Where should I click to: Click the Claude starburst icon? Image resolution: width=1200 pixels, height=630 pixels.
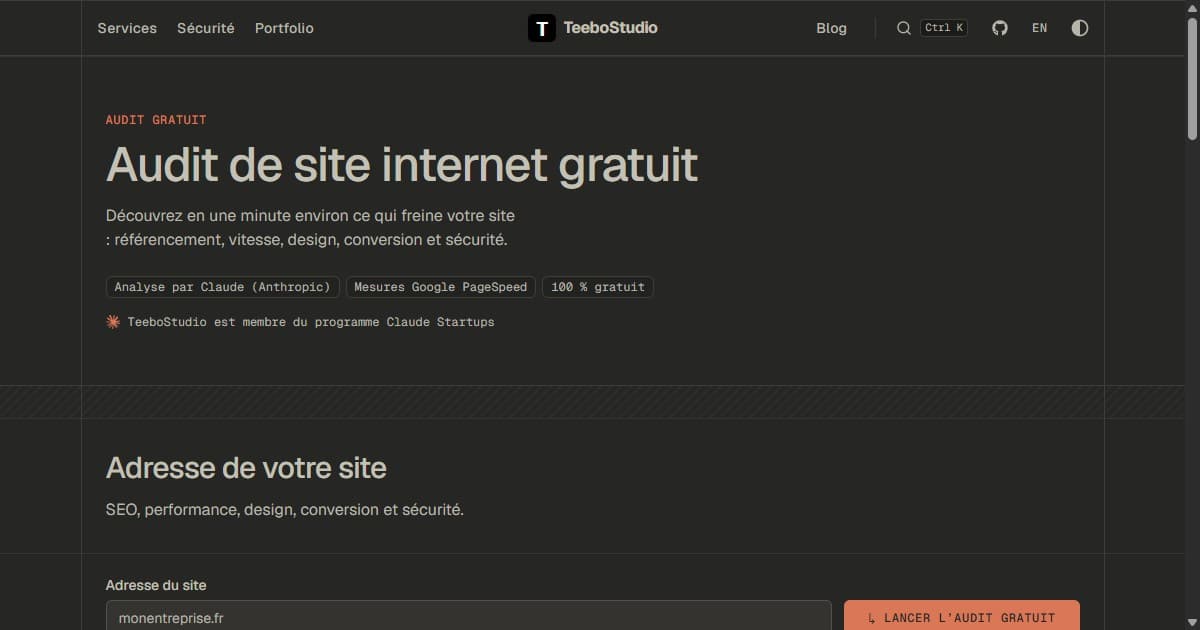tap(113, 322)
